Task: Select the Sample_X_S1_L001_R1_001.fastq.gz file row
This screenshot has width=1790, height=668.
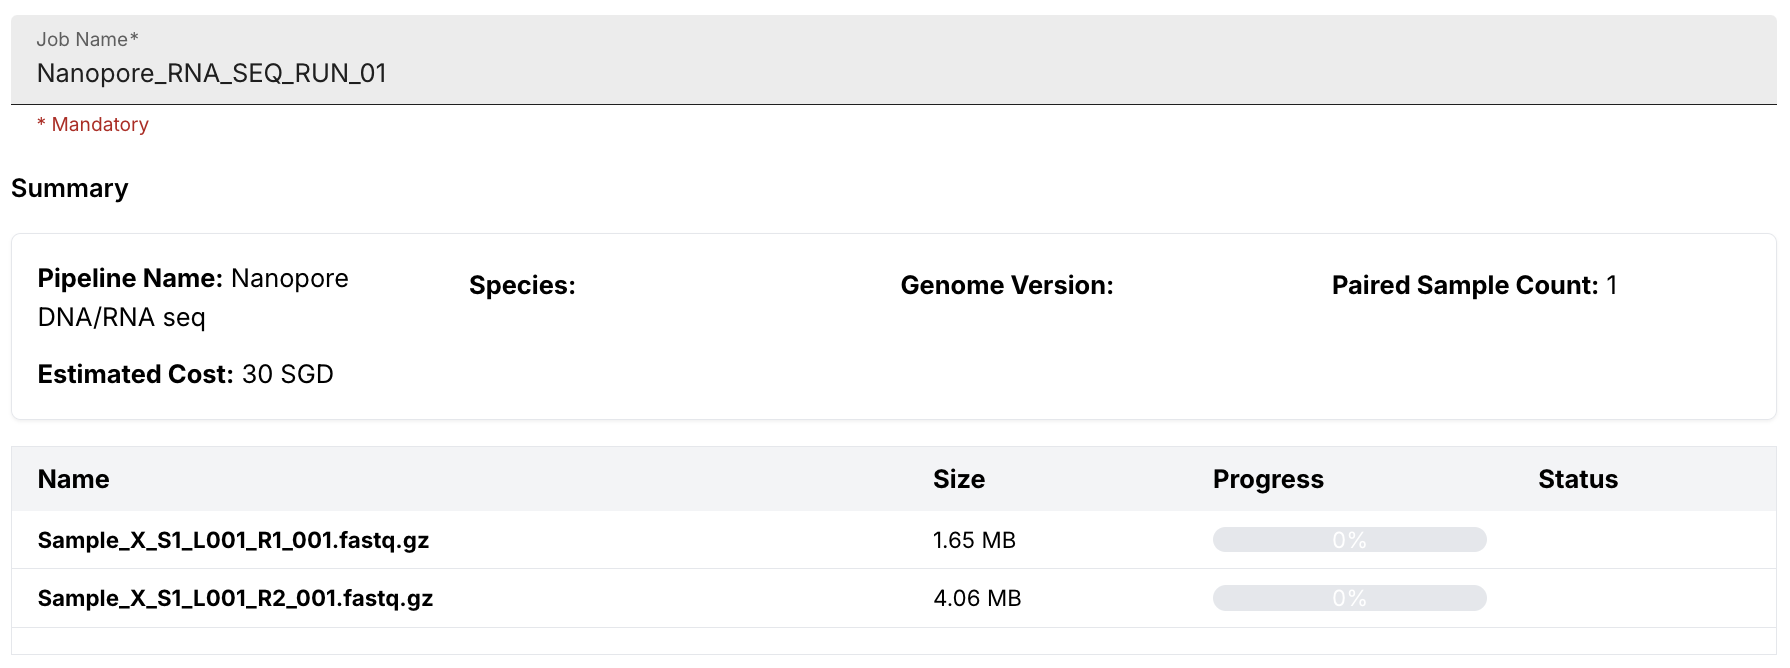Action: click(x=893, y=540)
